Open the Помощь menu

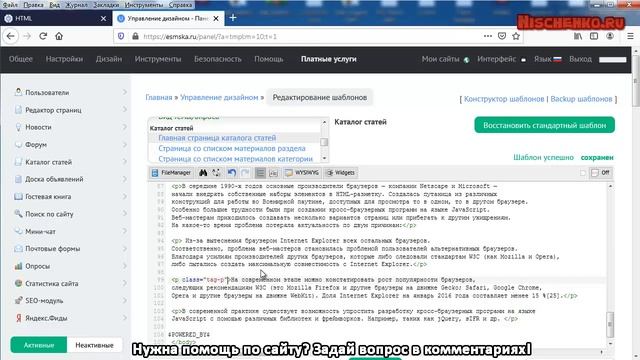(269, 59)
